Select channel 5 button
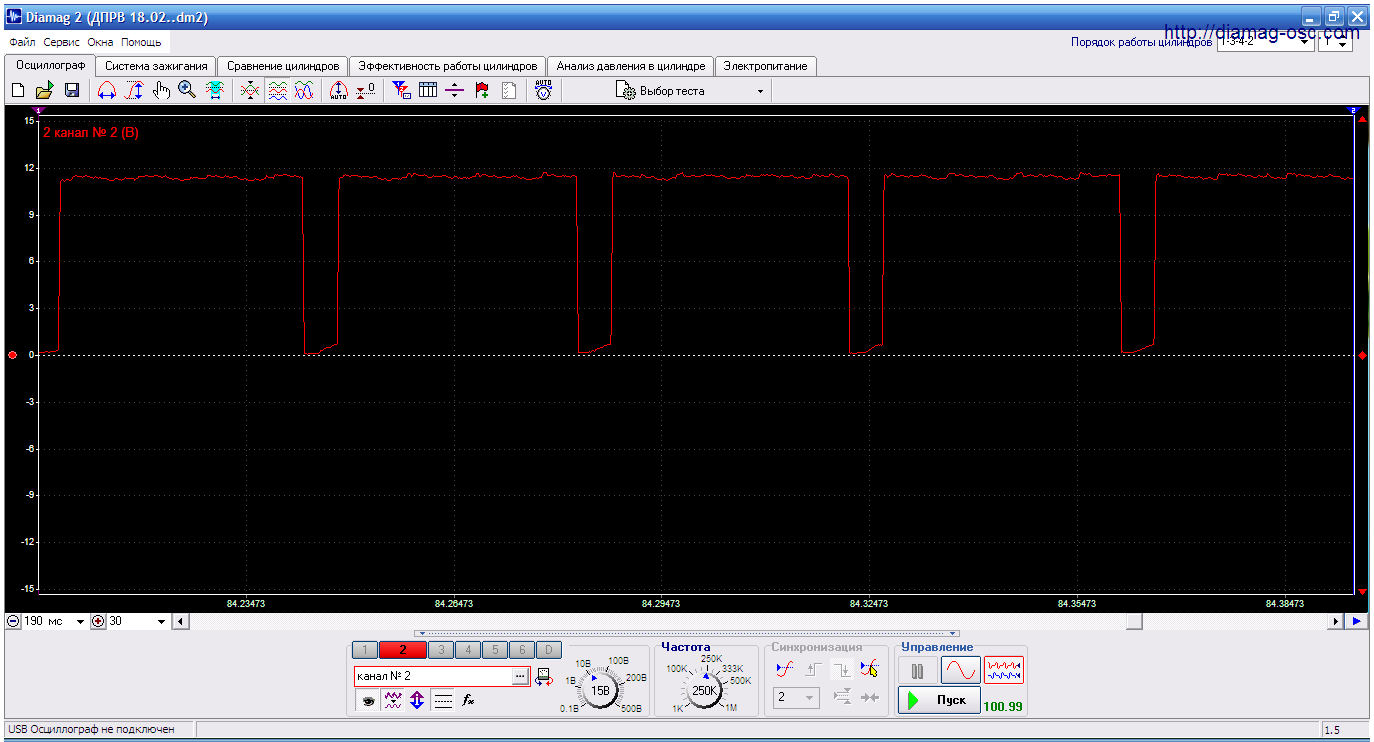This screenshot has width=1374, height=742. (x=495, y=650)
